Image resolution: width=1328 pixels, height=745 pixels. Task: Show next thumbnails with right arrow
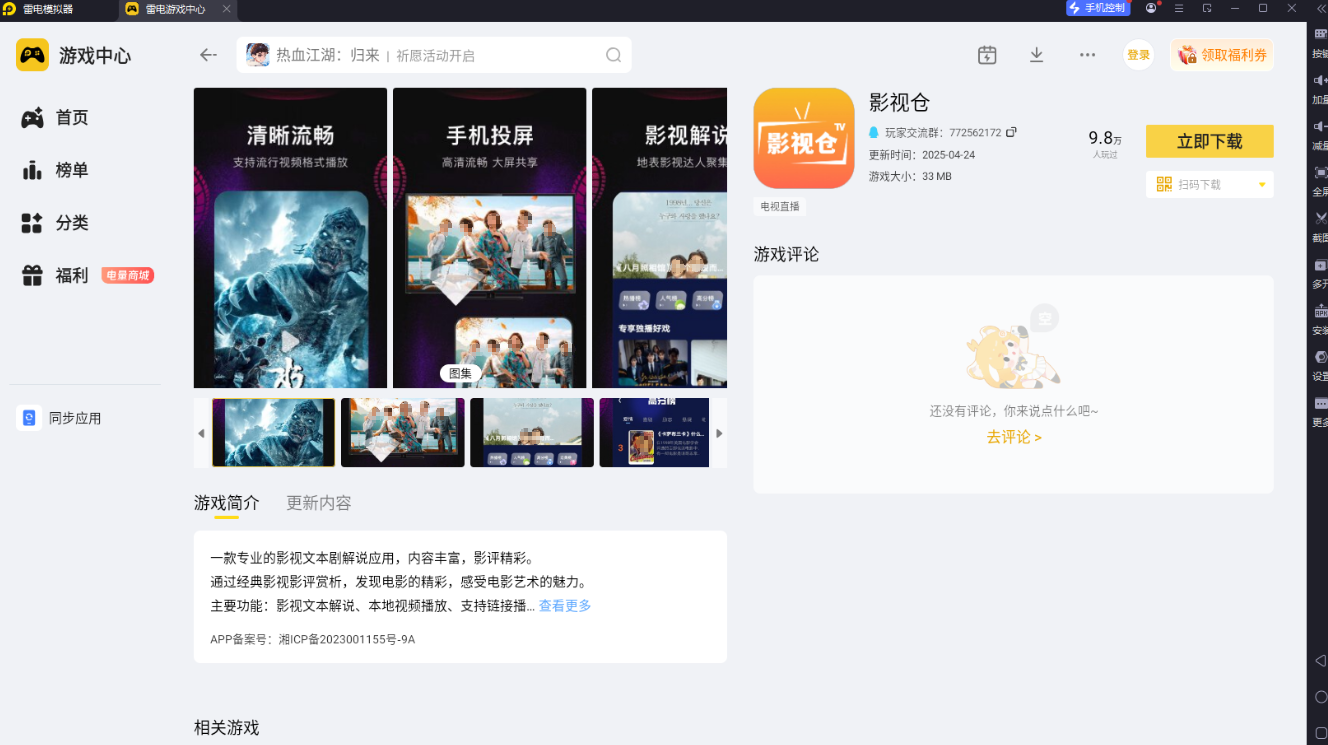[x=719, y=433]
